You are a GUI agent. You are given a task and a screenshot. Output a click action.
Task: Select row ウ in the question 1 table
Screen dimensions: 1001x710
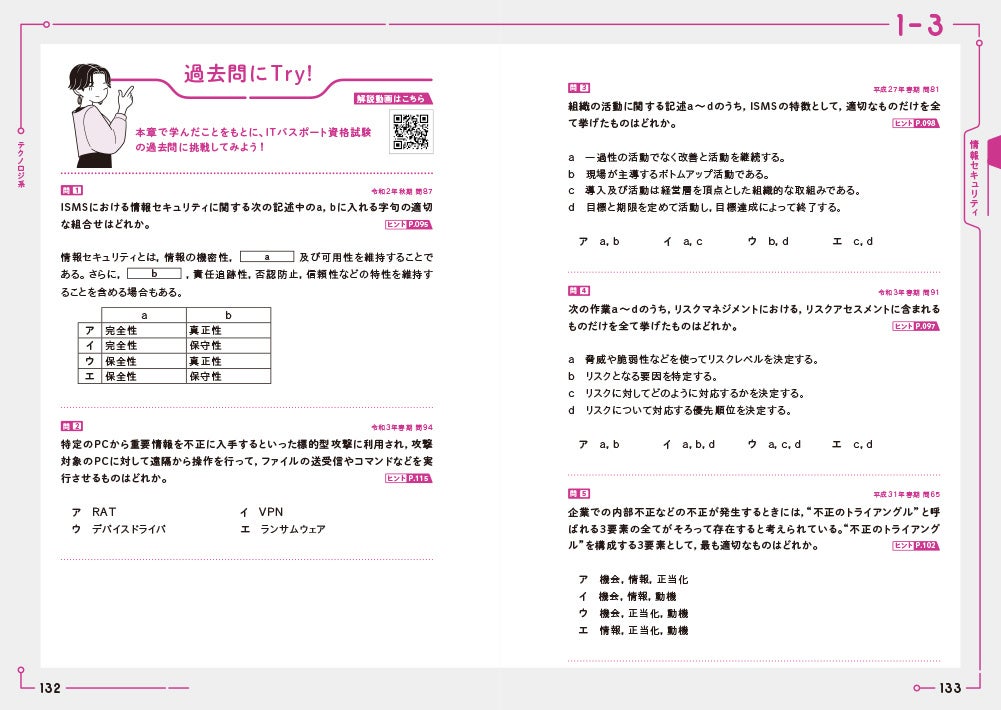pyautogui.click(x=174, y=361)
